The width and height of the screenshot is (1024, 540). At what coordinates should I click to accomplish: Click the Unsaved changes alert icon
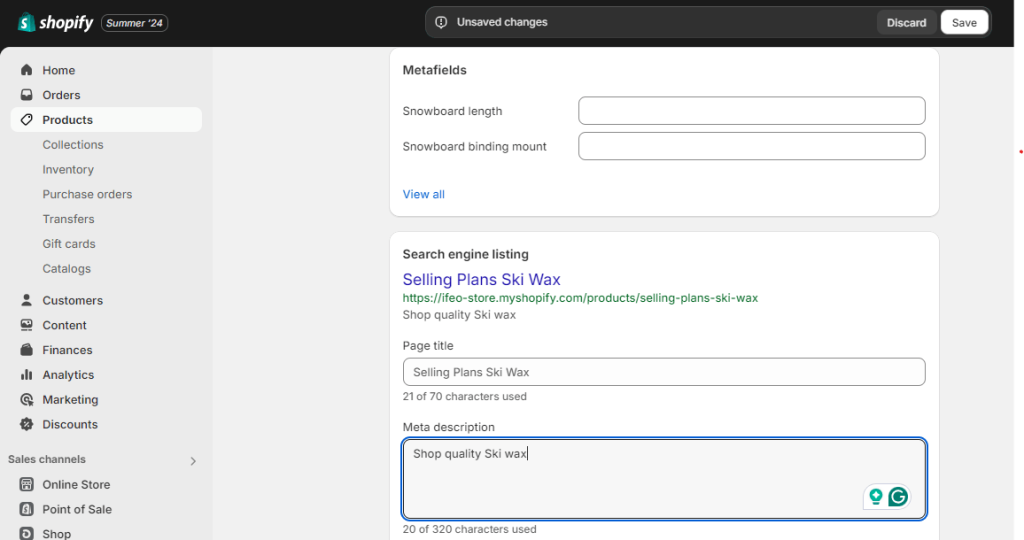click(x=441, y=22)
